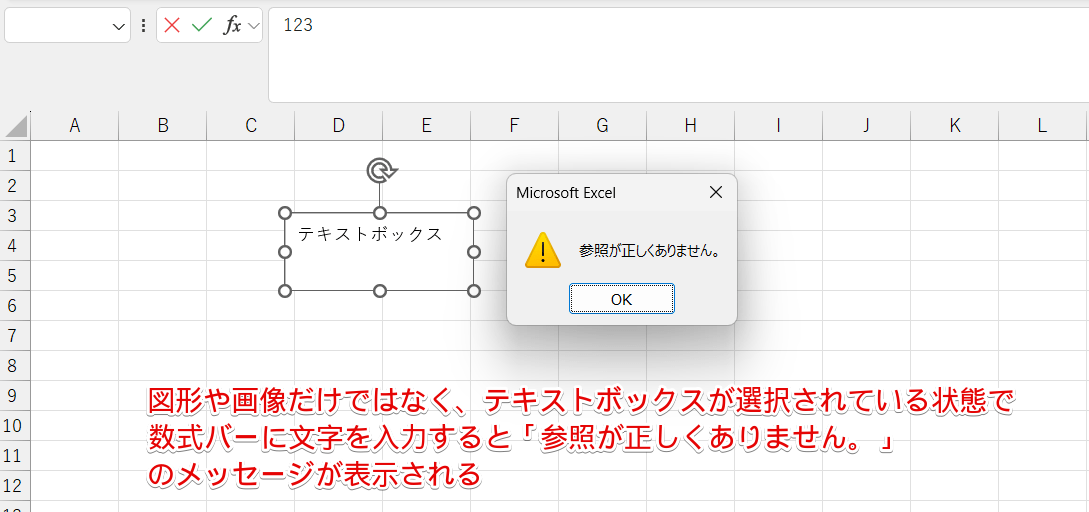The image size is (1089, 512).
Task: Select row 5 header
Action: click(13, 276)
